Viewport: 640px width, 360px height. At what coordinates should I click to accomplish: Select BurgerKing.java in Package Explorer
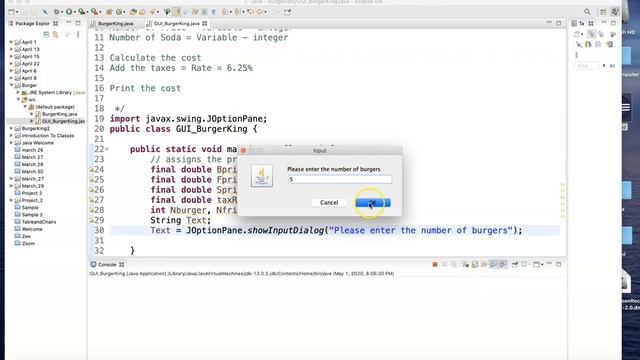pyautogui.click(x=59, y=114)
